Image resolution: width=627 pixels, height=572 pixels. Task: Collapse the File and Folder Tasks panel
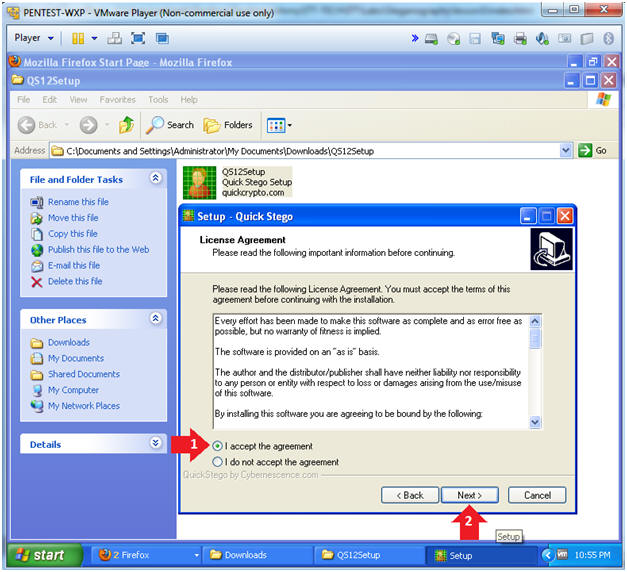pyautogui.click(x=156, y=178)
